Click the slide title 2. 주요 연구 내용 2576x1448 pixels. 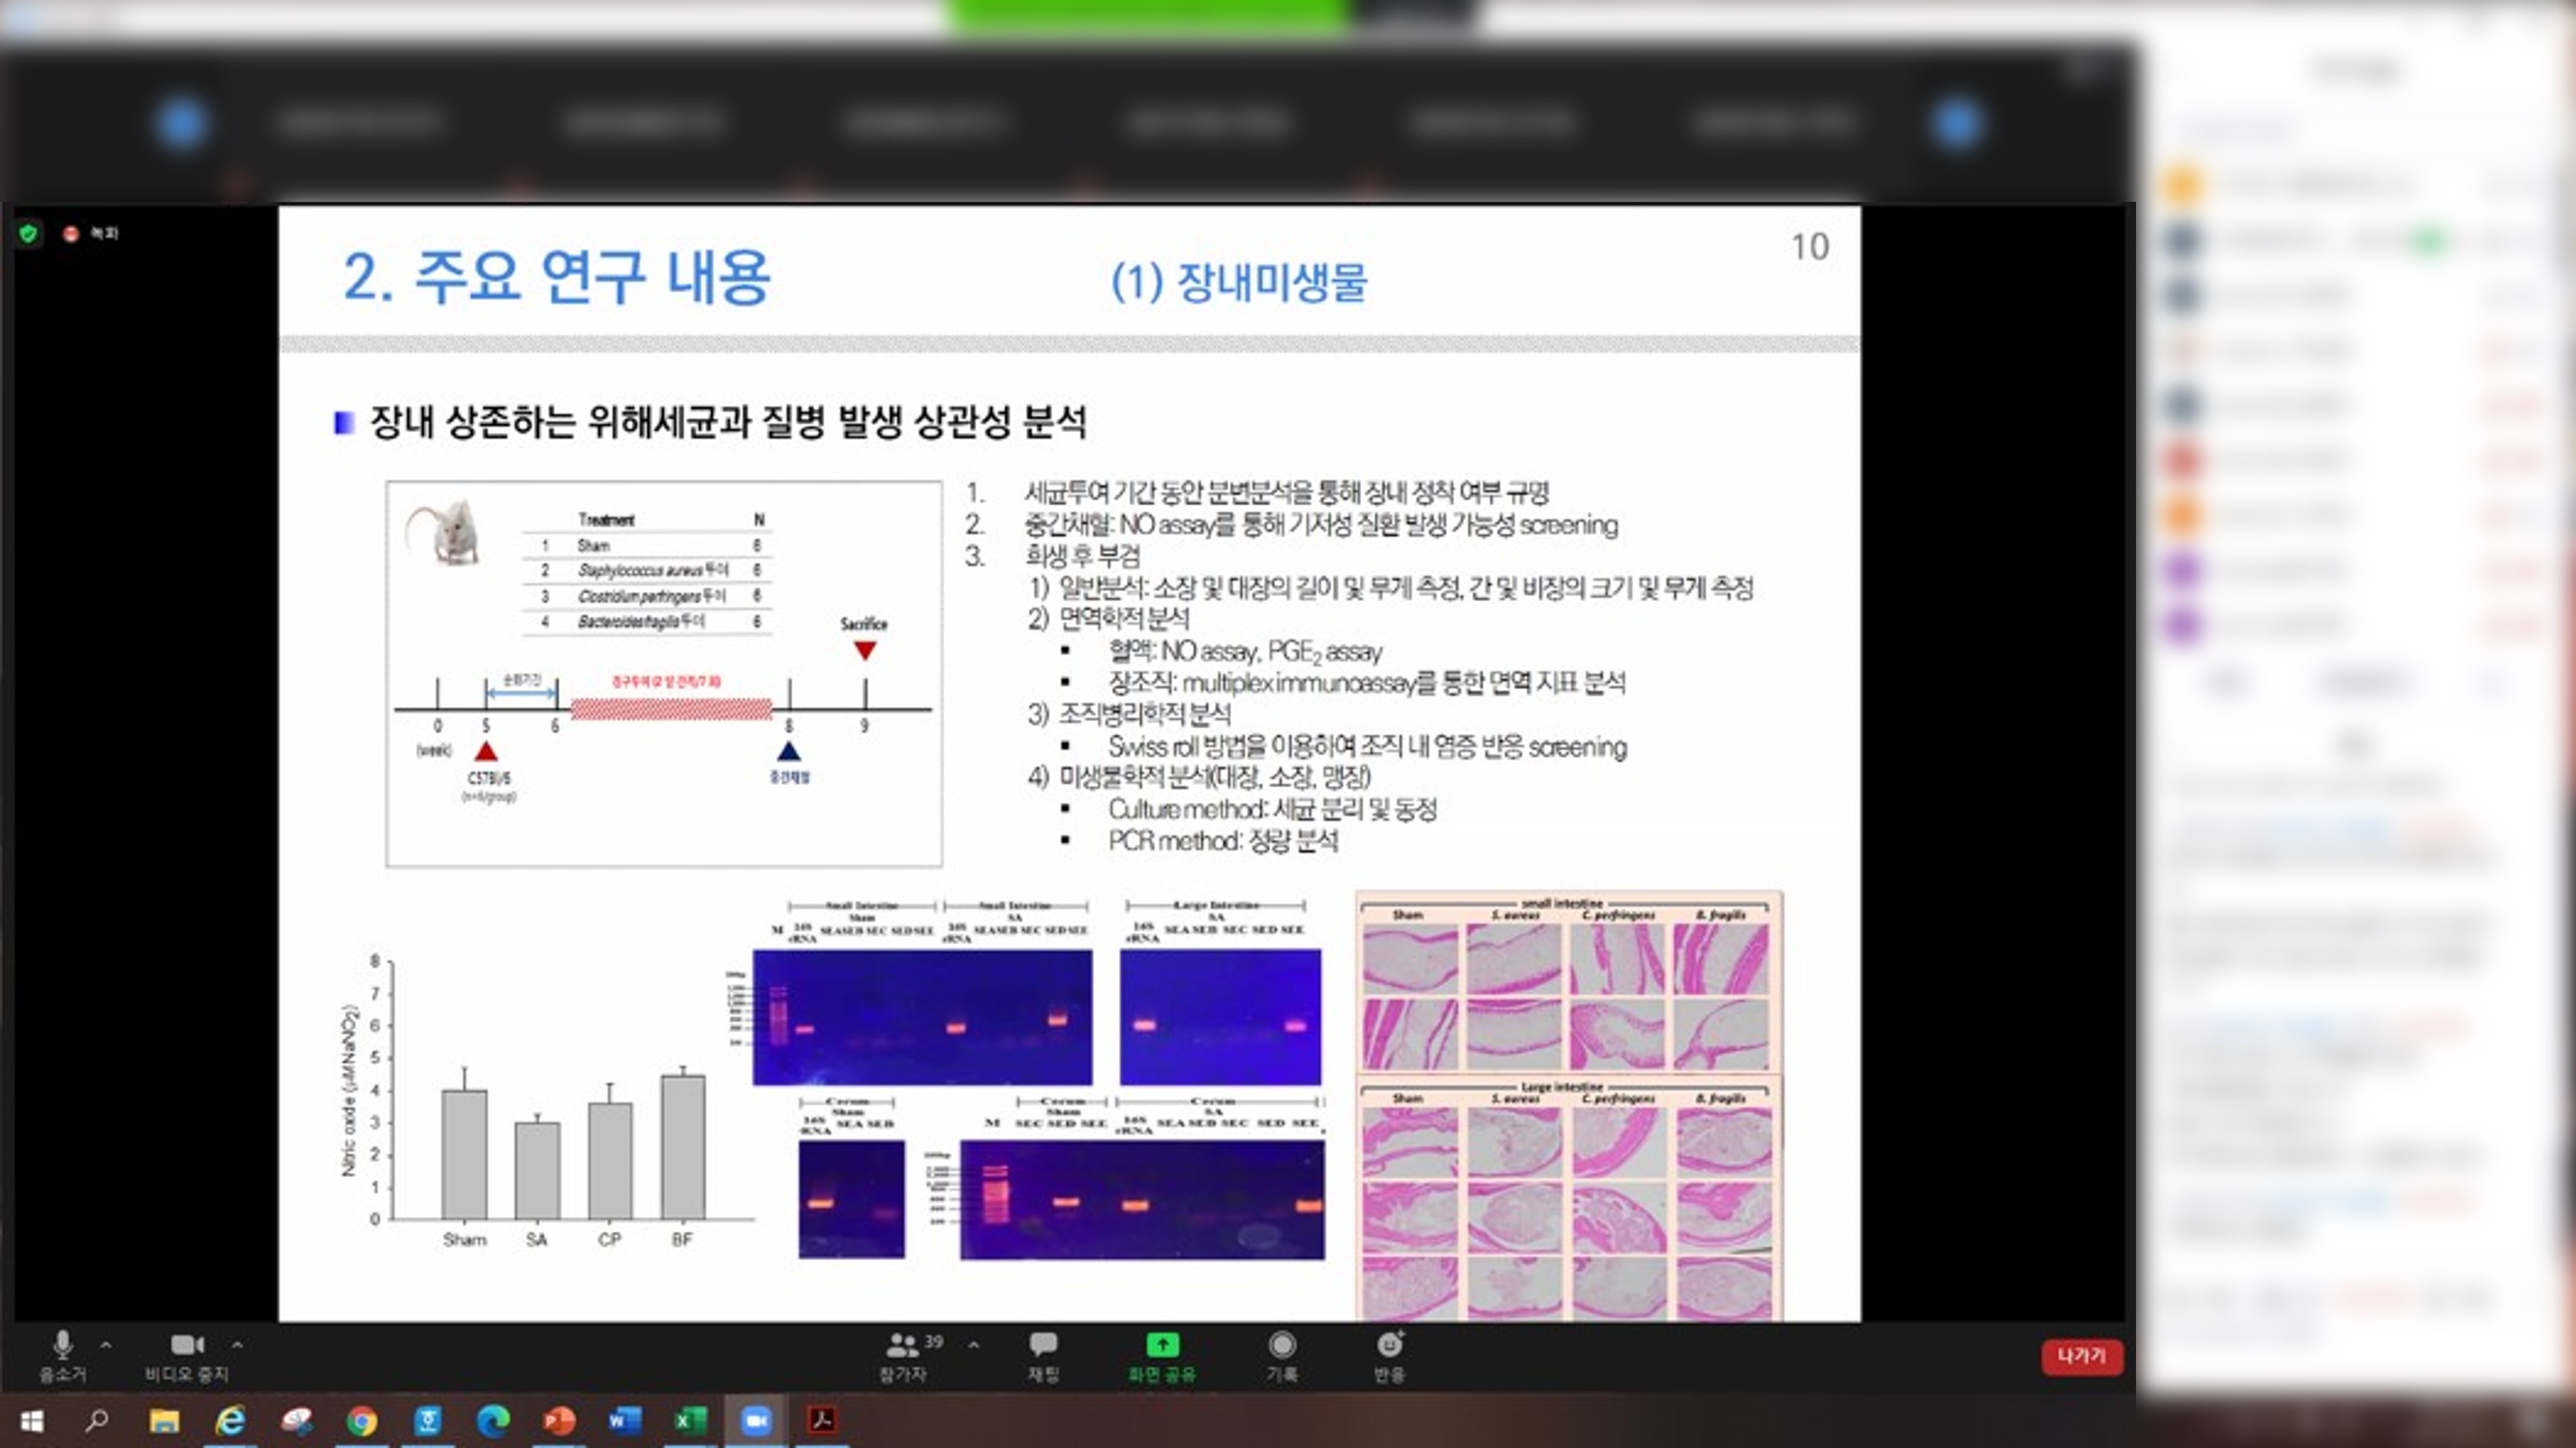(x=557, y=277)
